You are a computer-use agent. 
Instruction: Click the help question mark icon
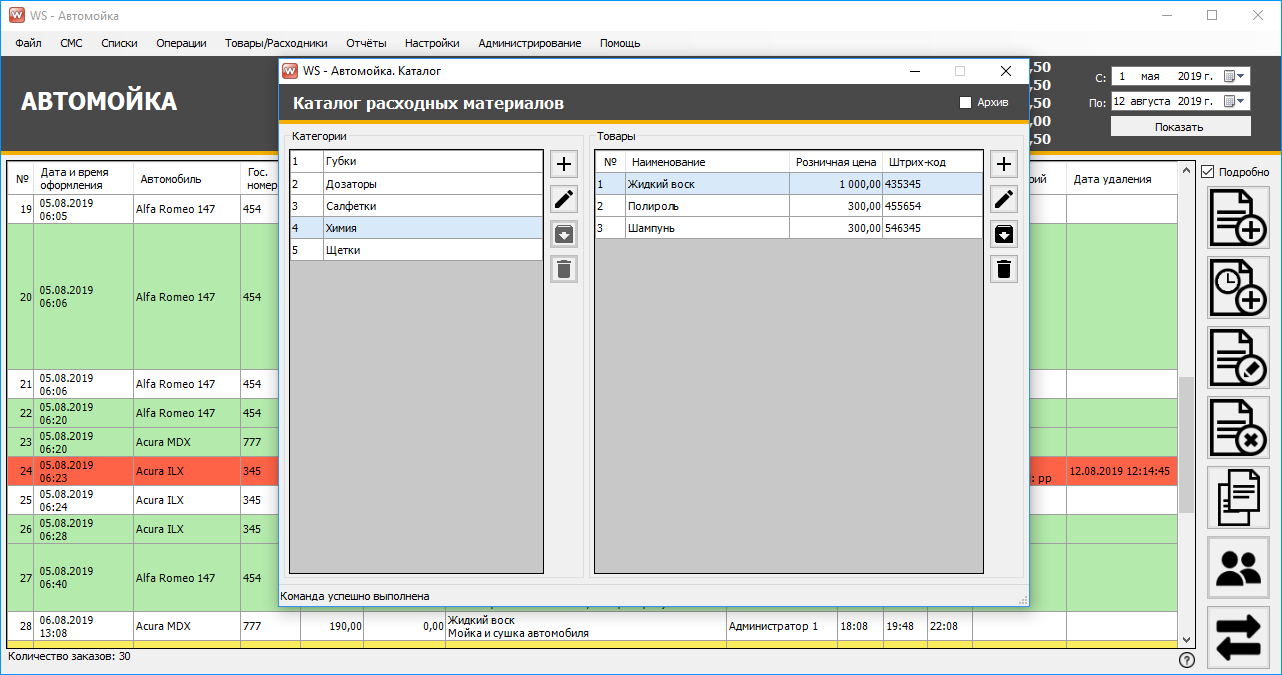tap(1187, 660)
